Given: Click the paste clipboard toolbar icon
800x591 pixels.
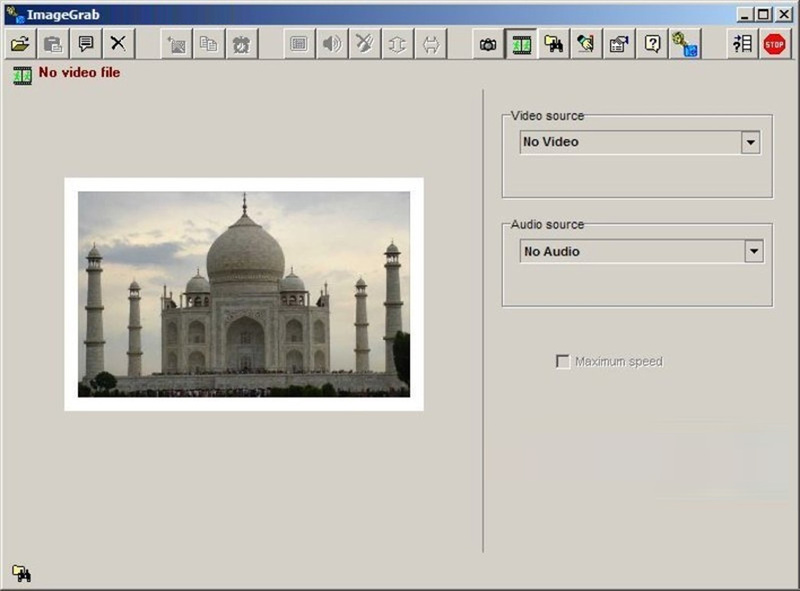Looking at the screenshot, I should pyautogui.click(x=53, y=44).
